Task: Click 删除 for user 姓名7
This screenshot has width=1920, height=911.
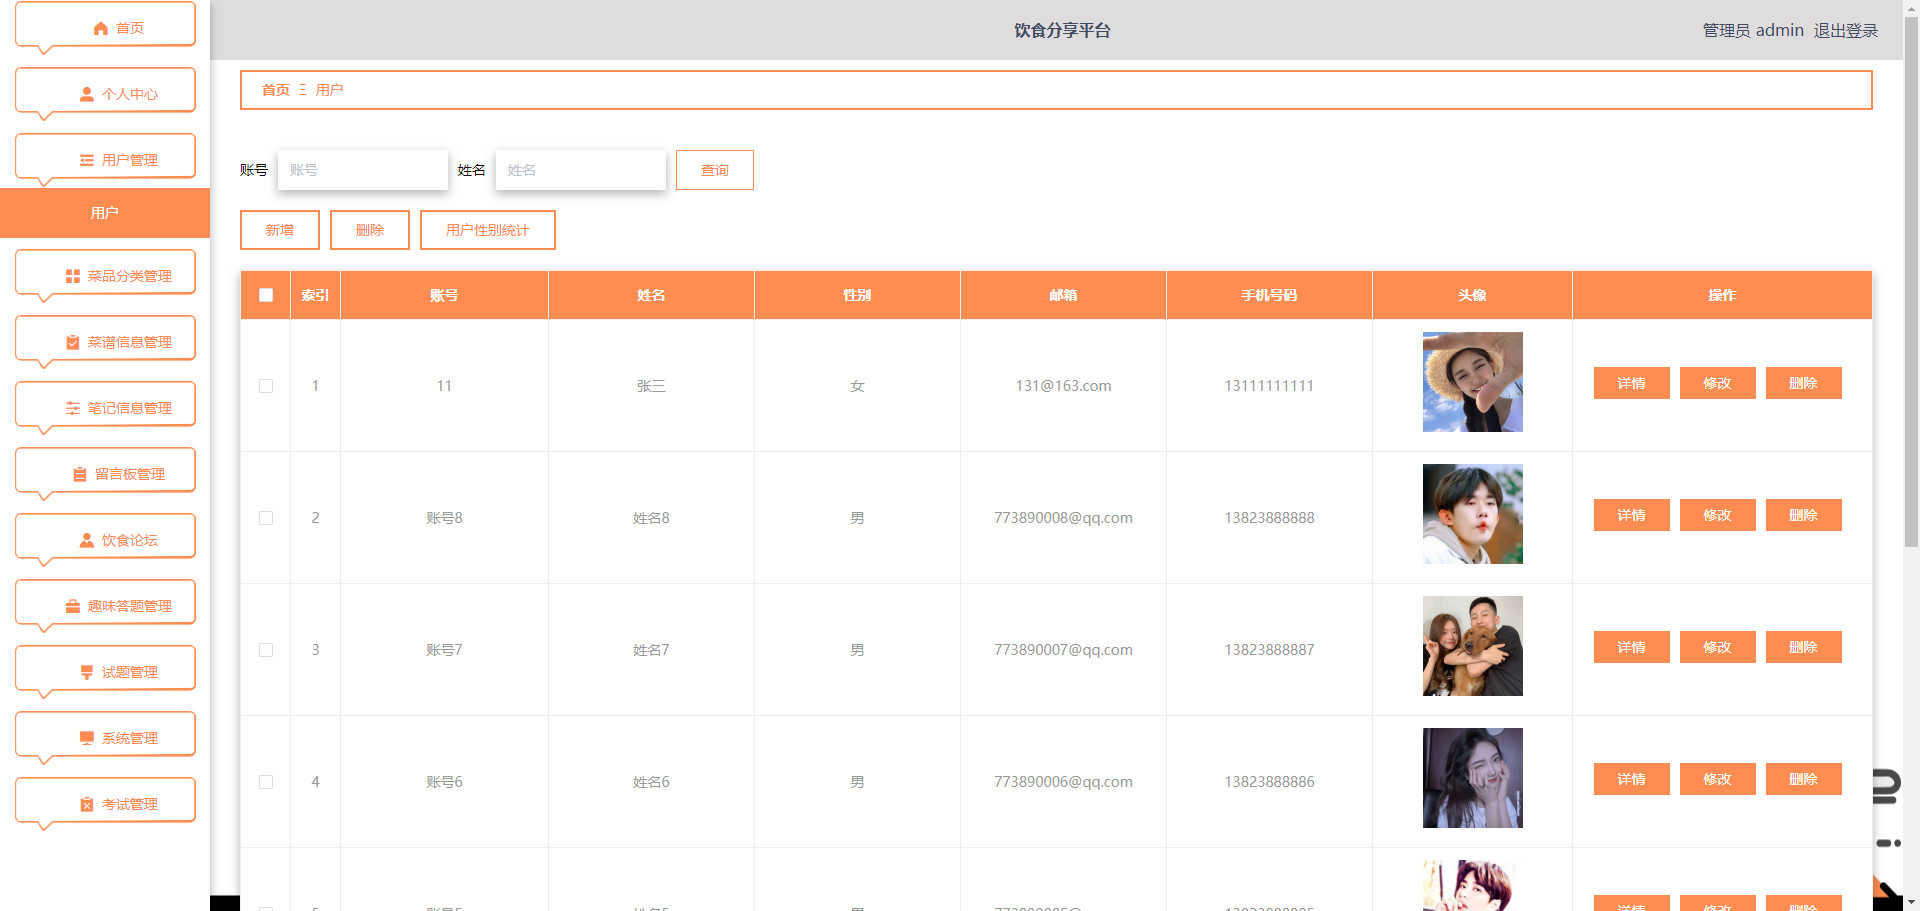Action: pyautogui.click(x=1804, y=647)
